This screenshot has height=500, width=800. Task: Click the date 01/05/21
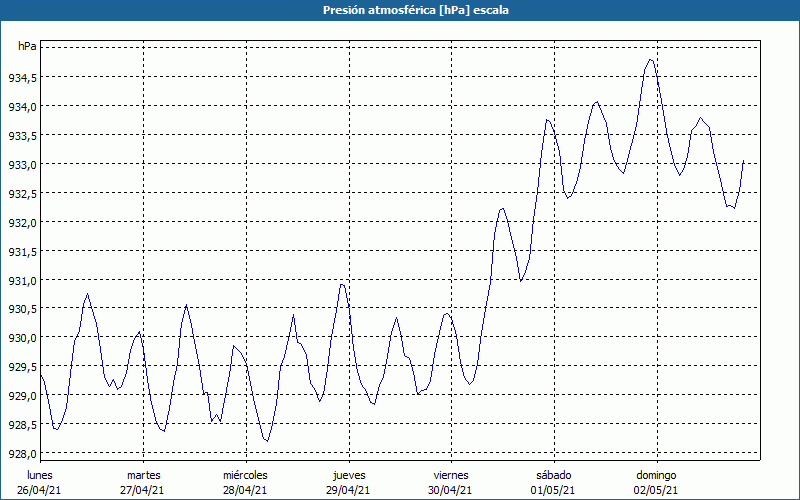(x=553, y=490)
